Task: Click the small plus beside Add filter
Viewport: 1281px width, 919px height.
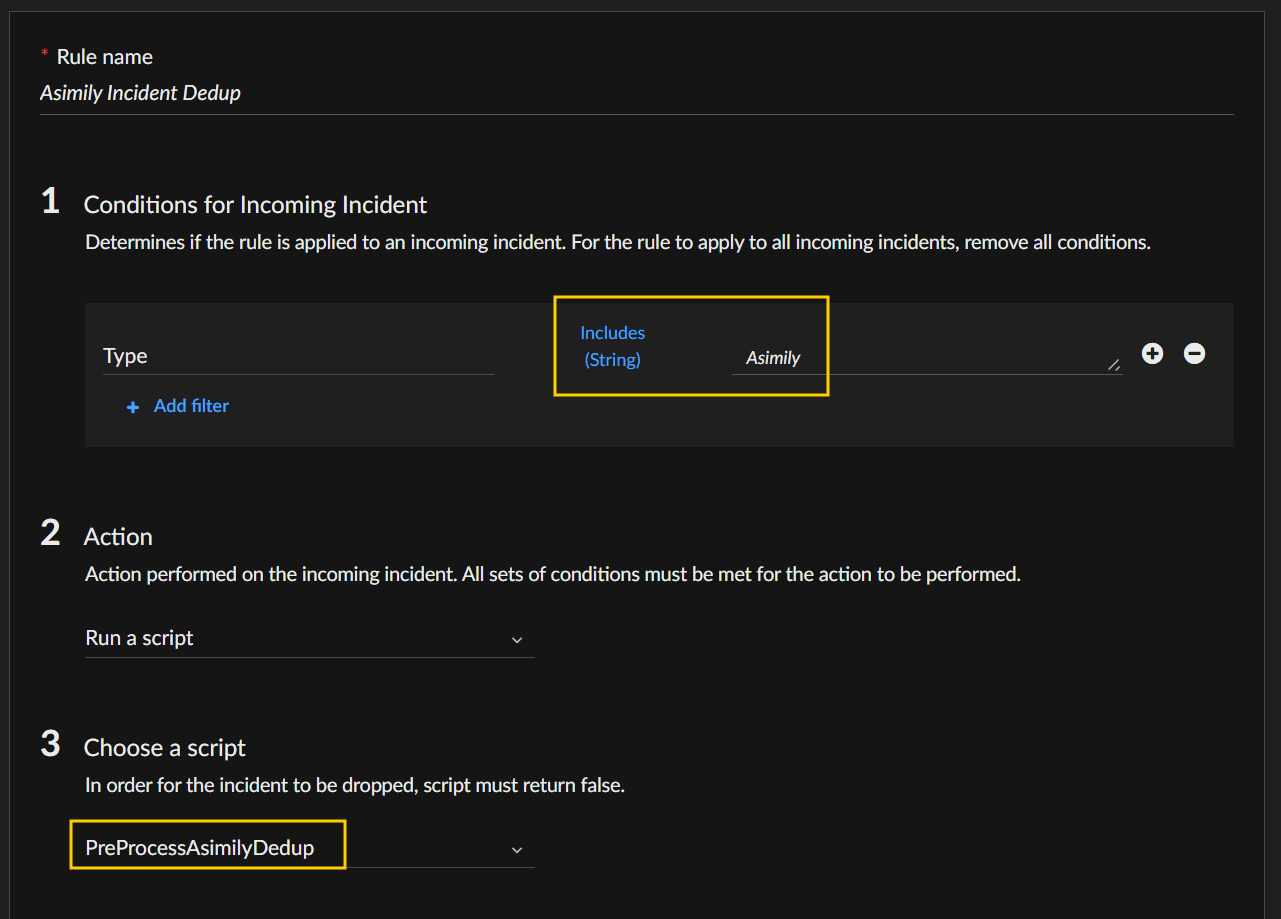Action: pos(132,407)
